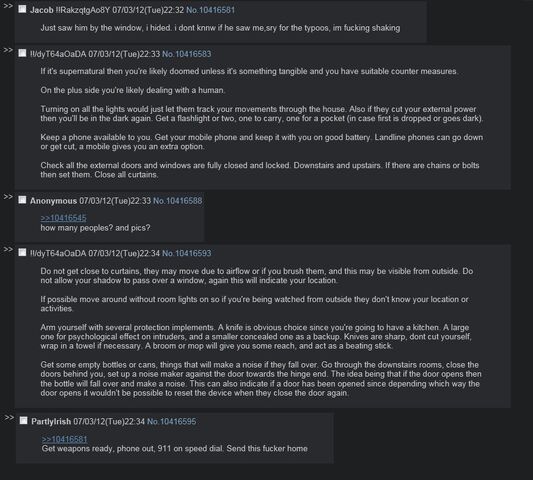Click the poster name PartlyIrish
Screen dimensions: 533x480
point(51,422)
